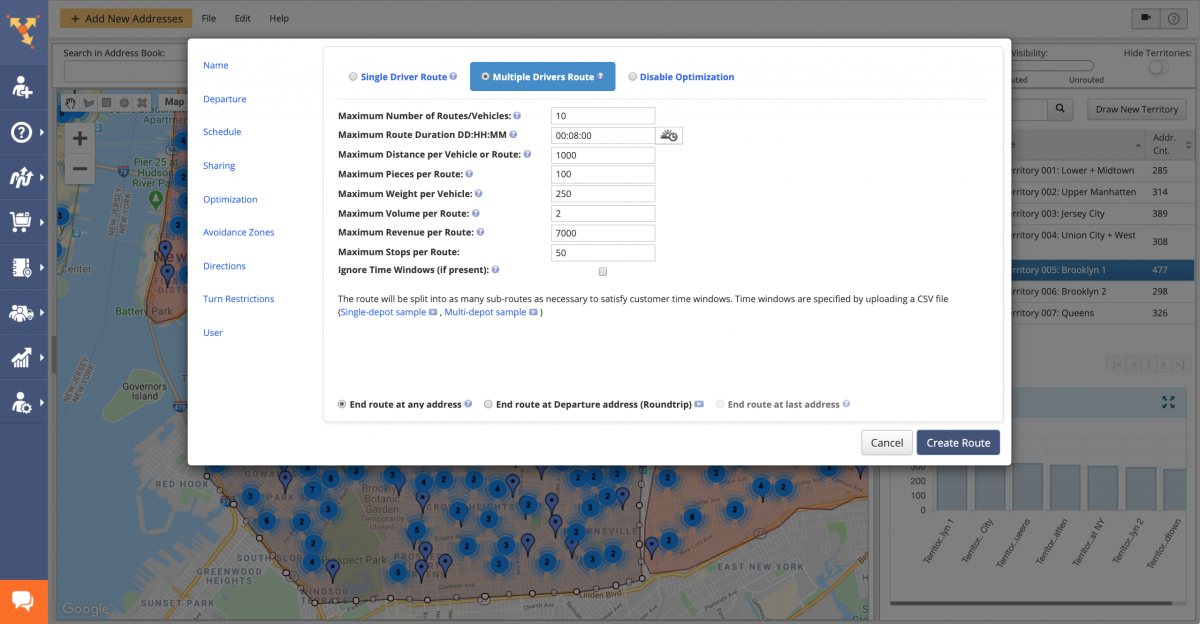The width and height of the screenshot is (1200, 624).
Task: Expand the chart panel fullscreen icon
Action: pos(1168,402)
